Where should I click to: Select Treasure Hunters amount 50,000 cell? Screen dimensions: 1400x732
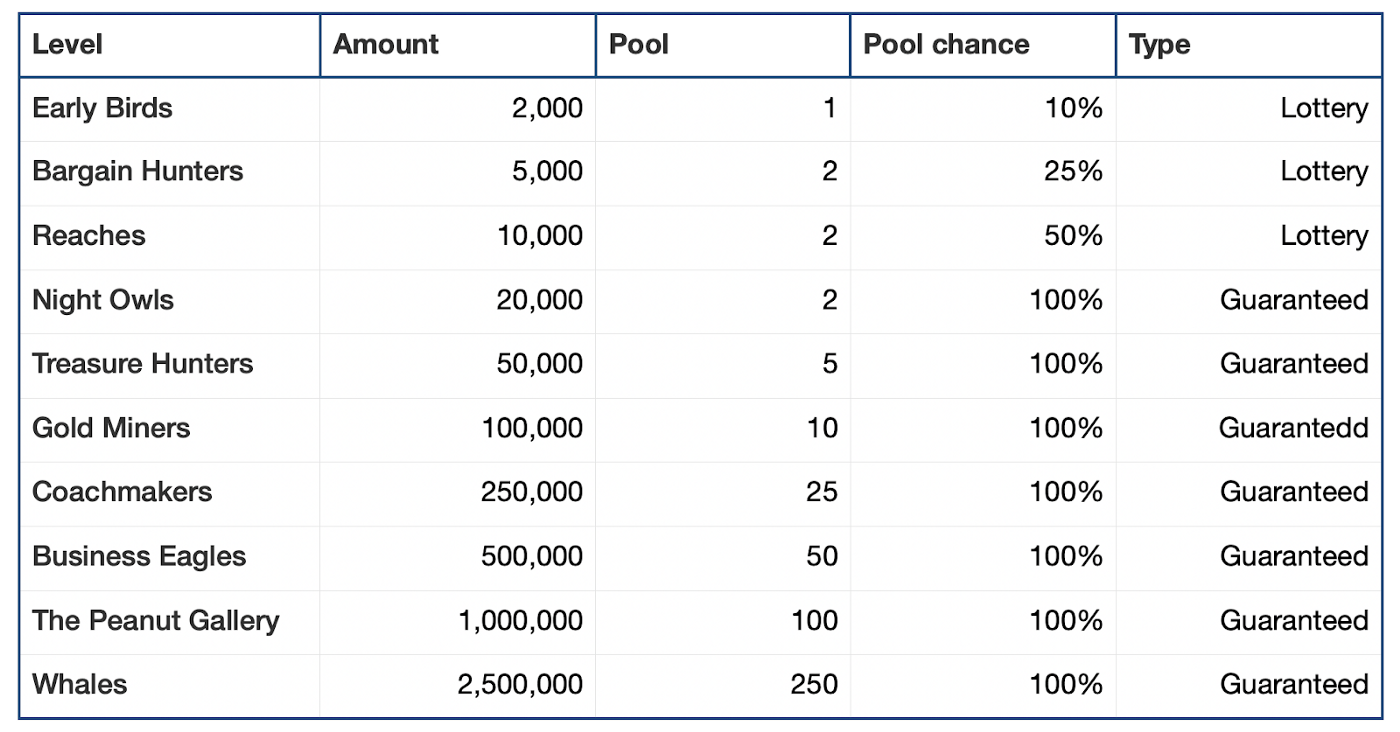point(458,365)
